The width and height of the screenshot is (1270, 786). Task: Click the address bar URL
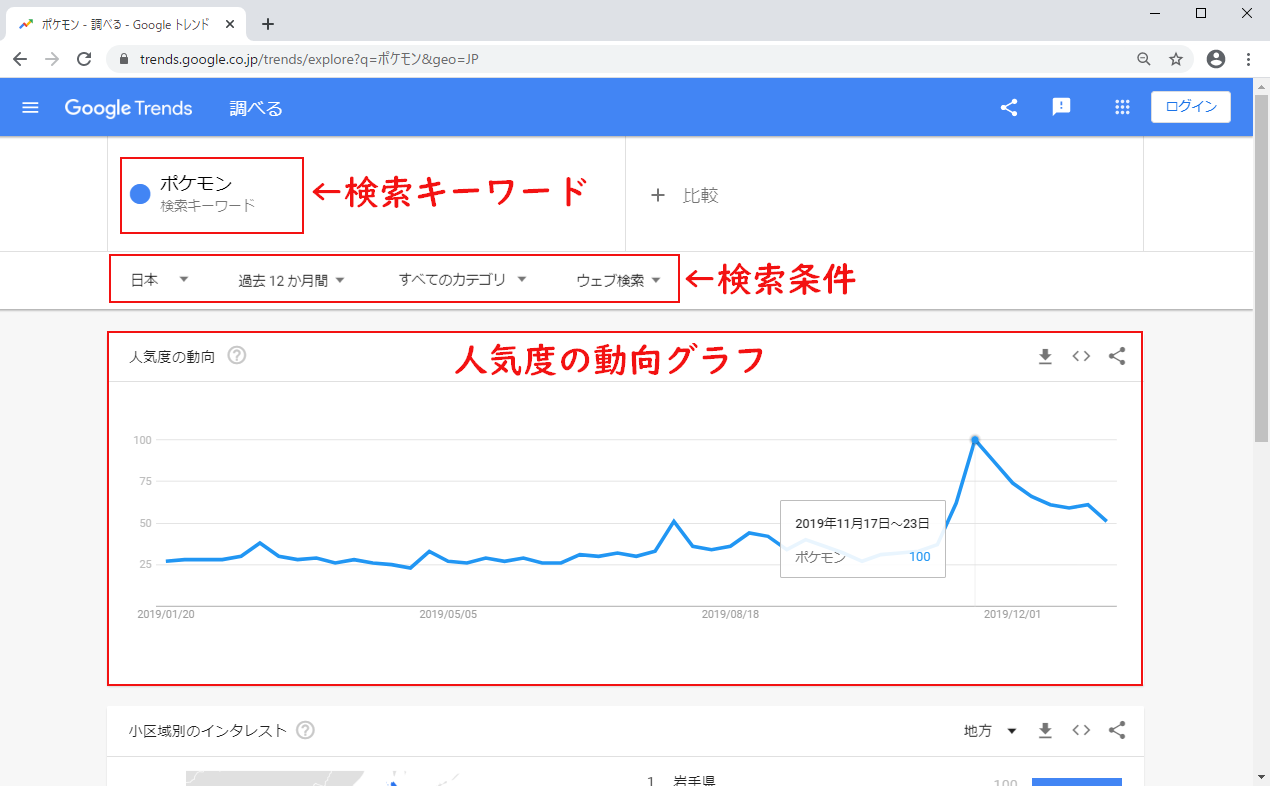pos(308,59)
